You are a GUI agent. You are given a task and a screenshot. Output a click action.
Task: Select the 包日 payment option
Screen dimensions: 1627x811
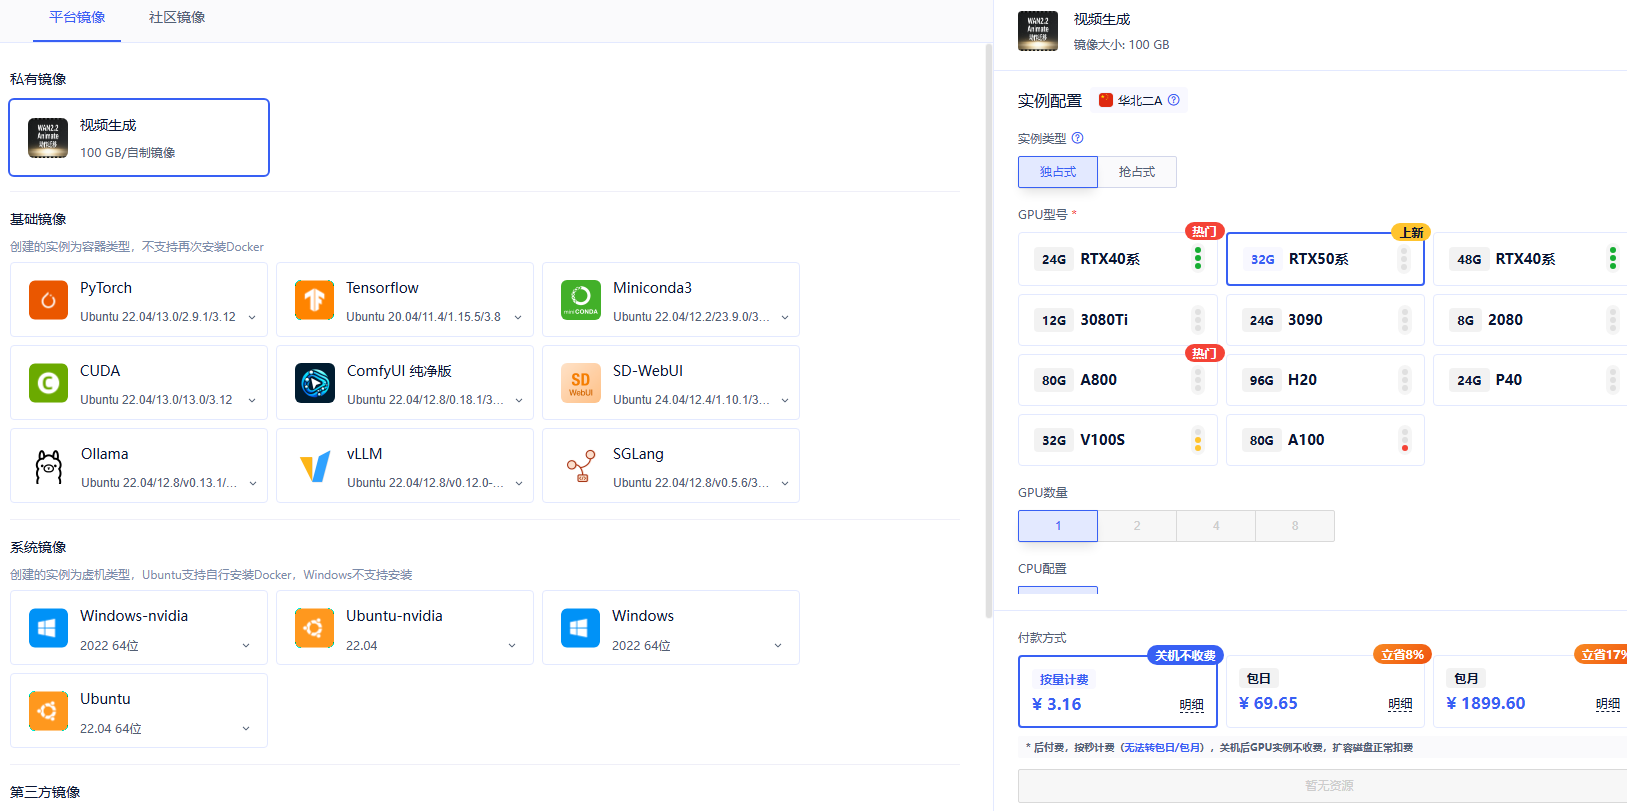(1324, 692)
